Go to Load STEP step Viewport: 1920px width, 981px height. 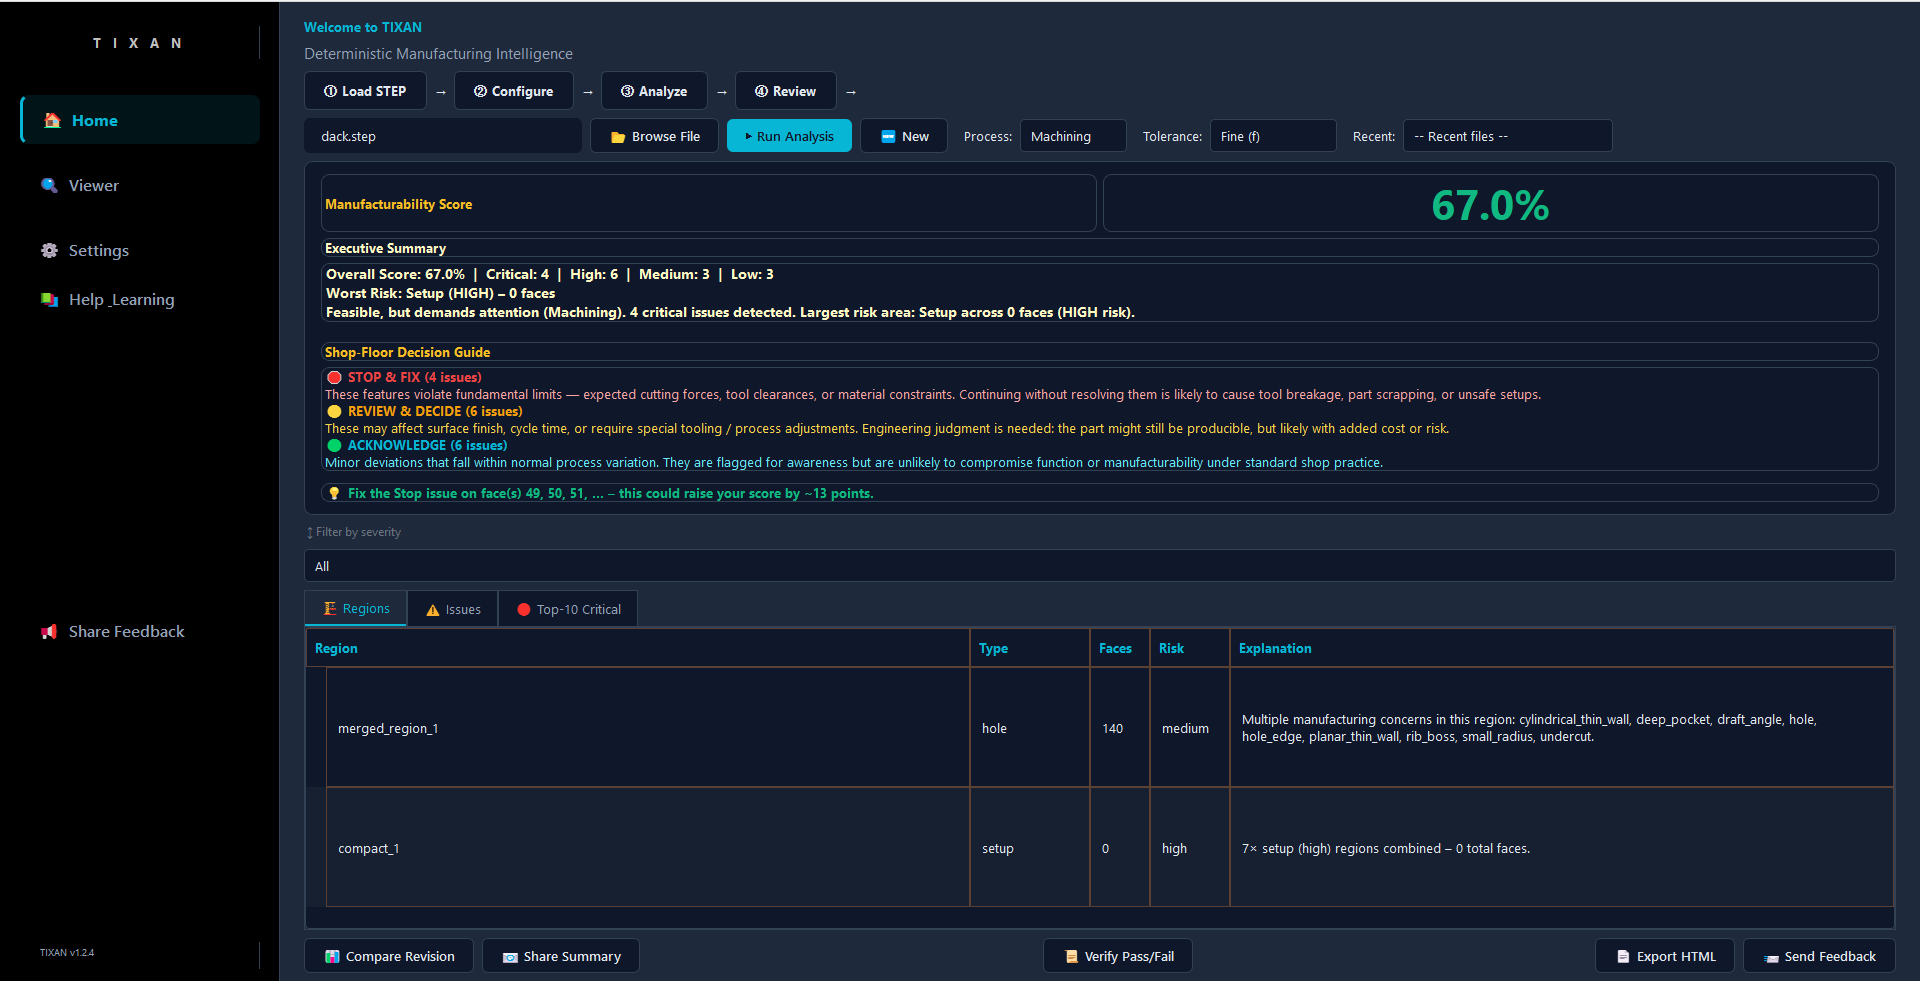(x=365, y=91)
